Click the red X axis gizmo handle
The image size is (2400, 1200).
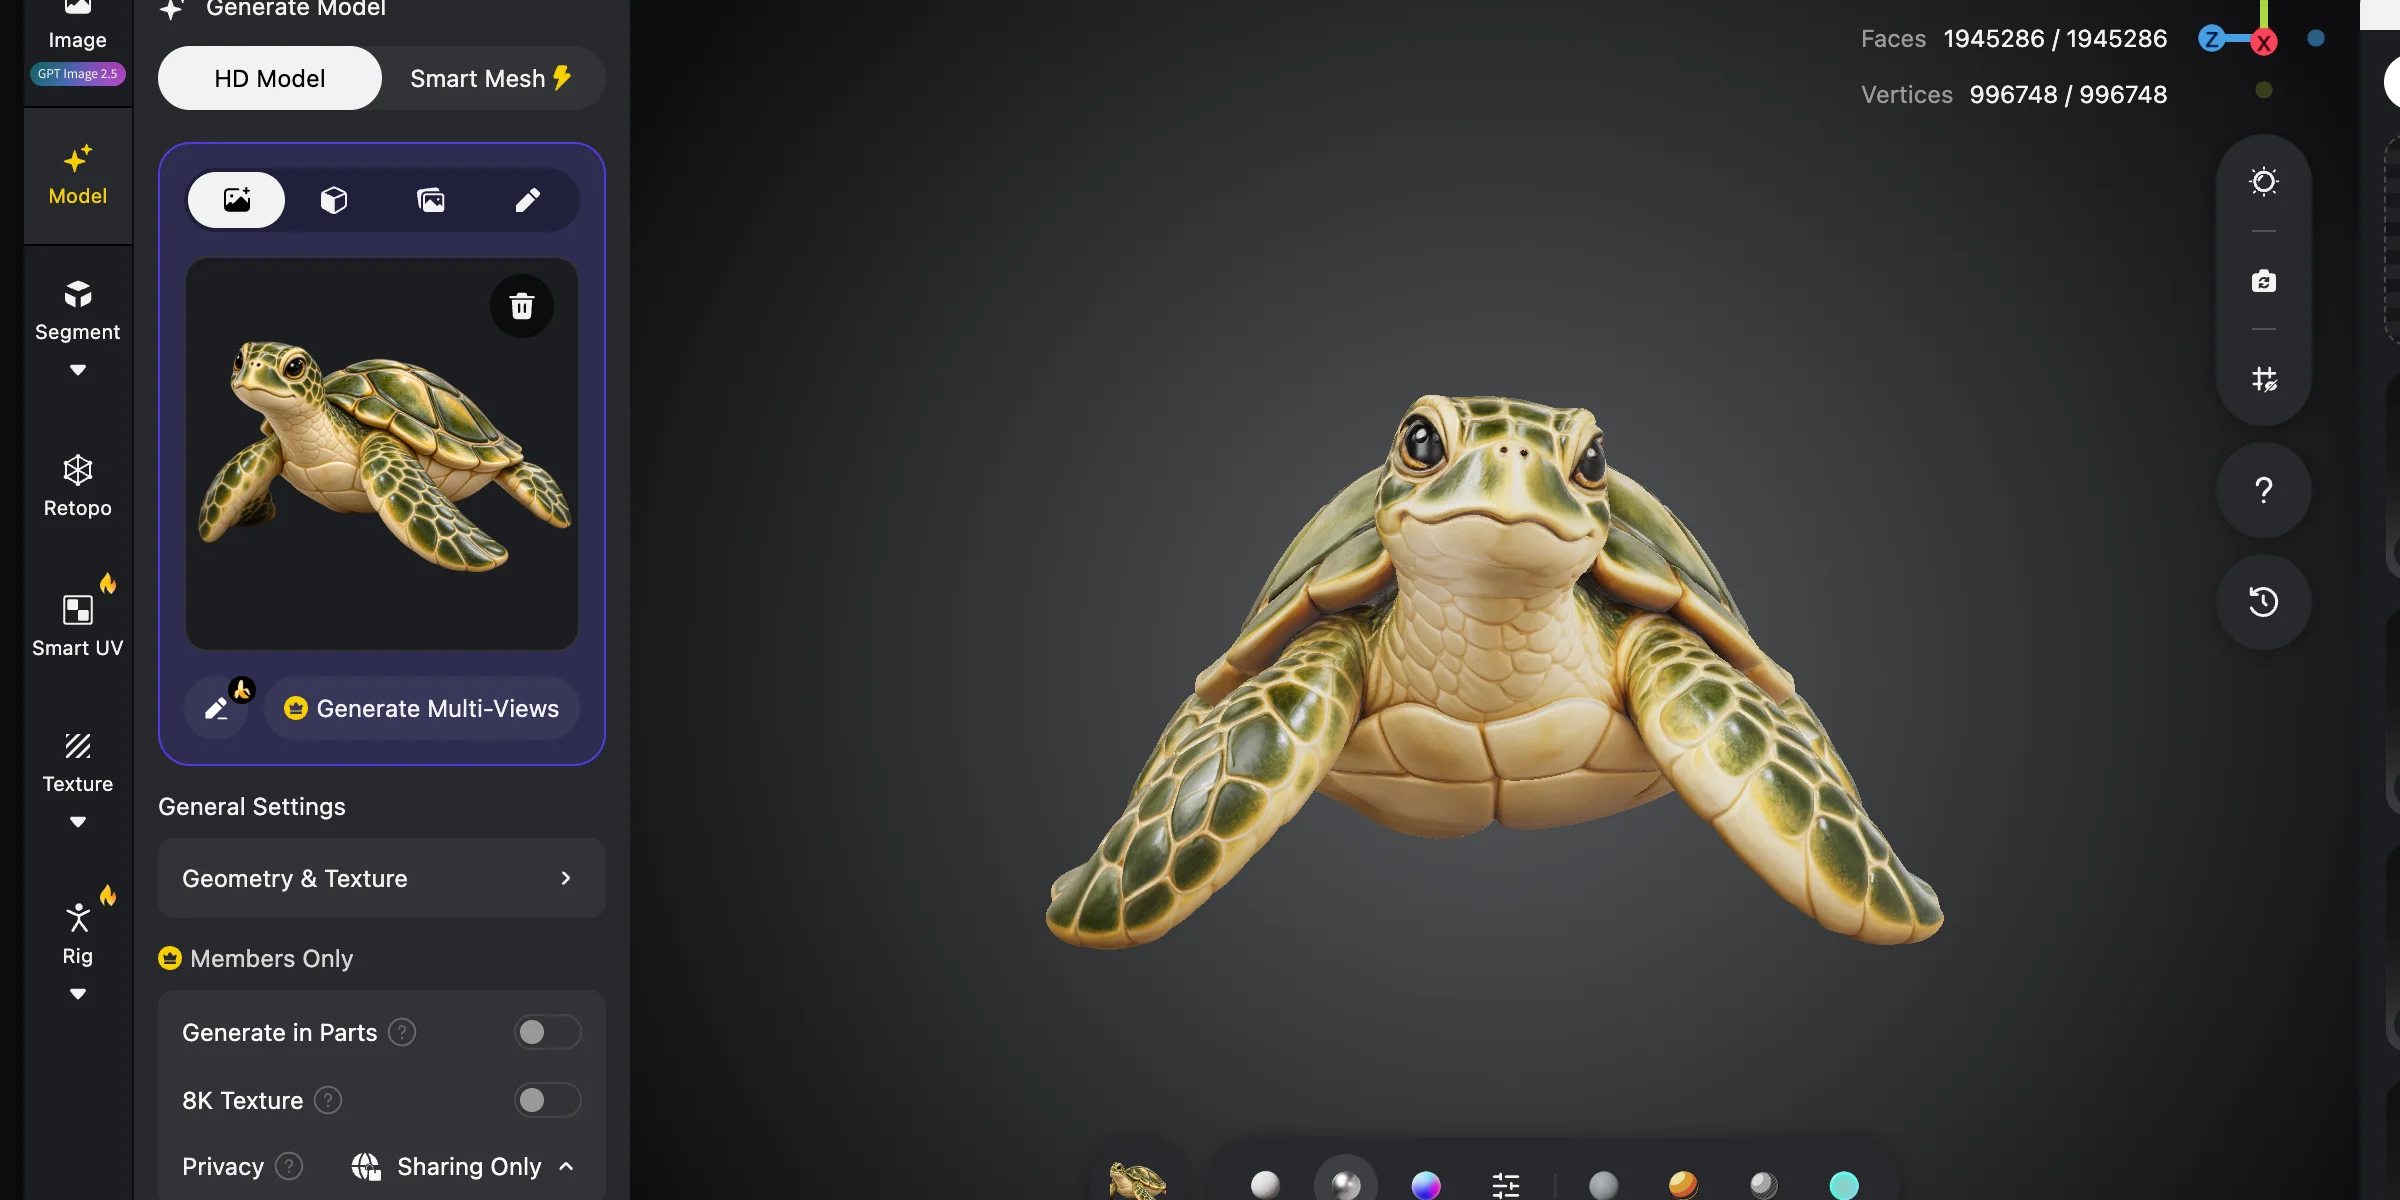coord(2264,42)
